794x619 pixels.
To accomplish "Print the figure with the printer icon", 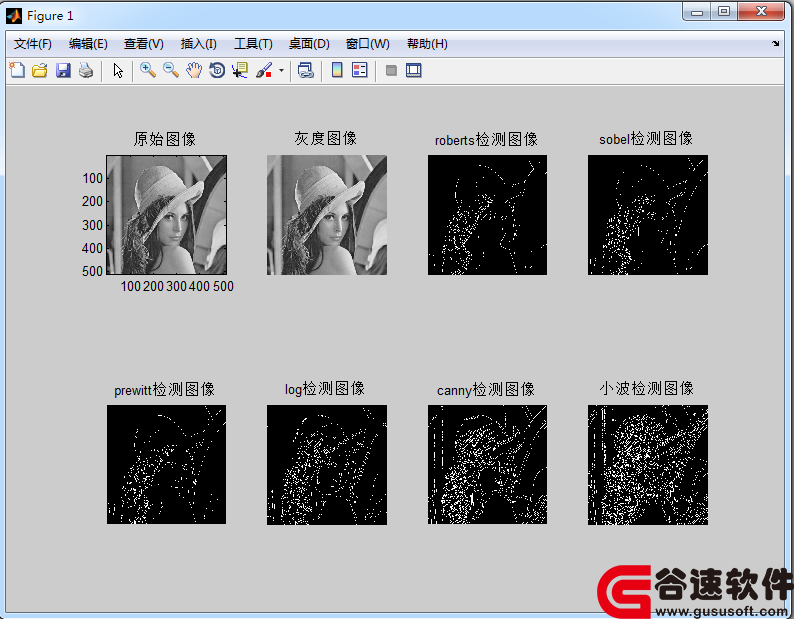I will click(86, 70).
